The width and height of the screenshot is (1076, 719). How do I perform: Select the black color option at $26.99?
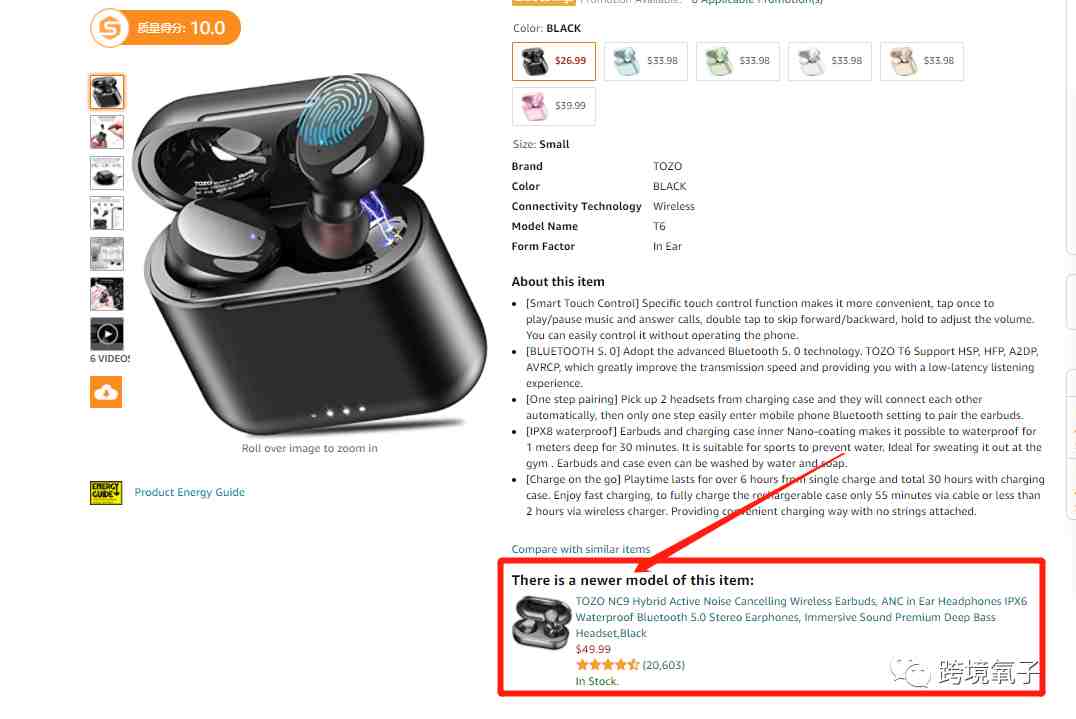(554, 61)
